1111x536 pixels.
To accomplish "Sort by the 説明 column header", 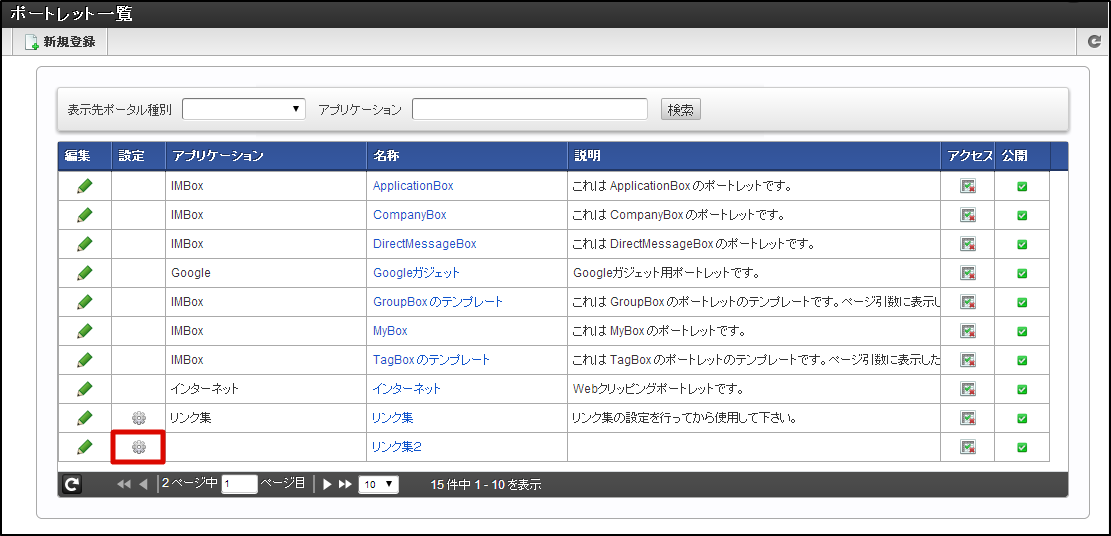I will pyautogui.click(x=754, y=156).
